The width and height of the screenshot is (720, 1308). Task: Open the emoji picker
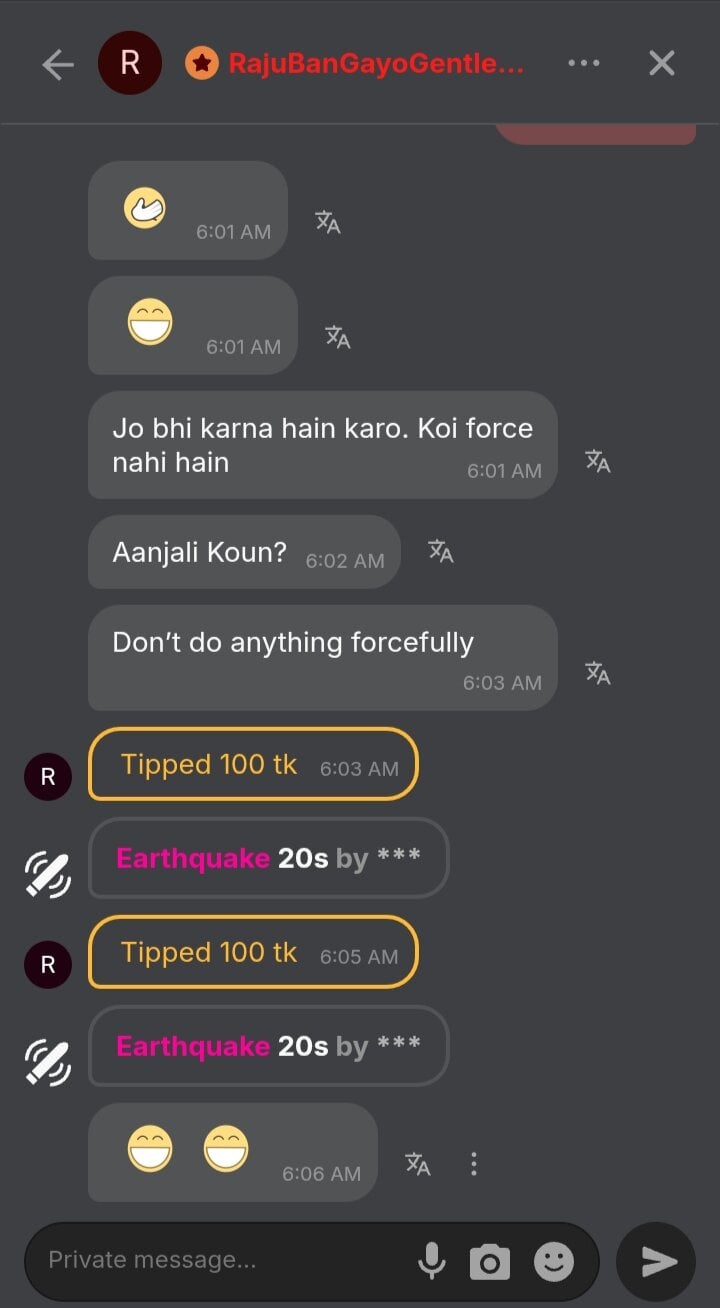554,1262
